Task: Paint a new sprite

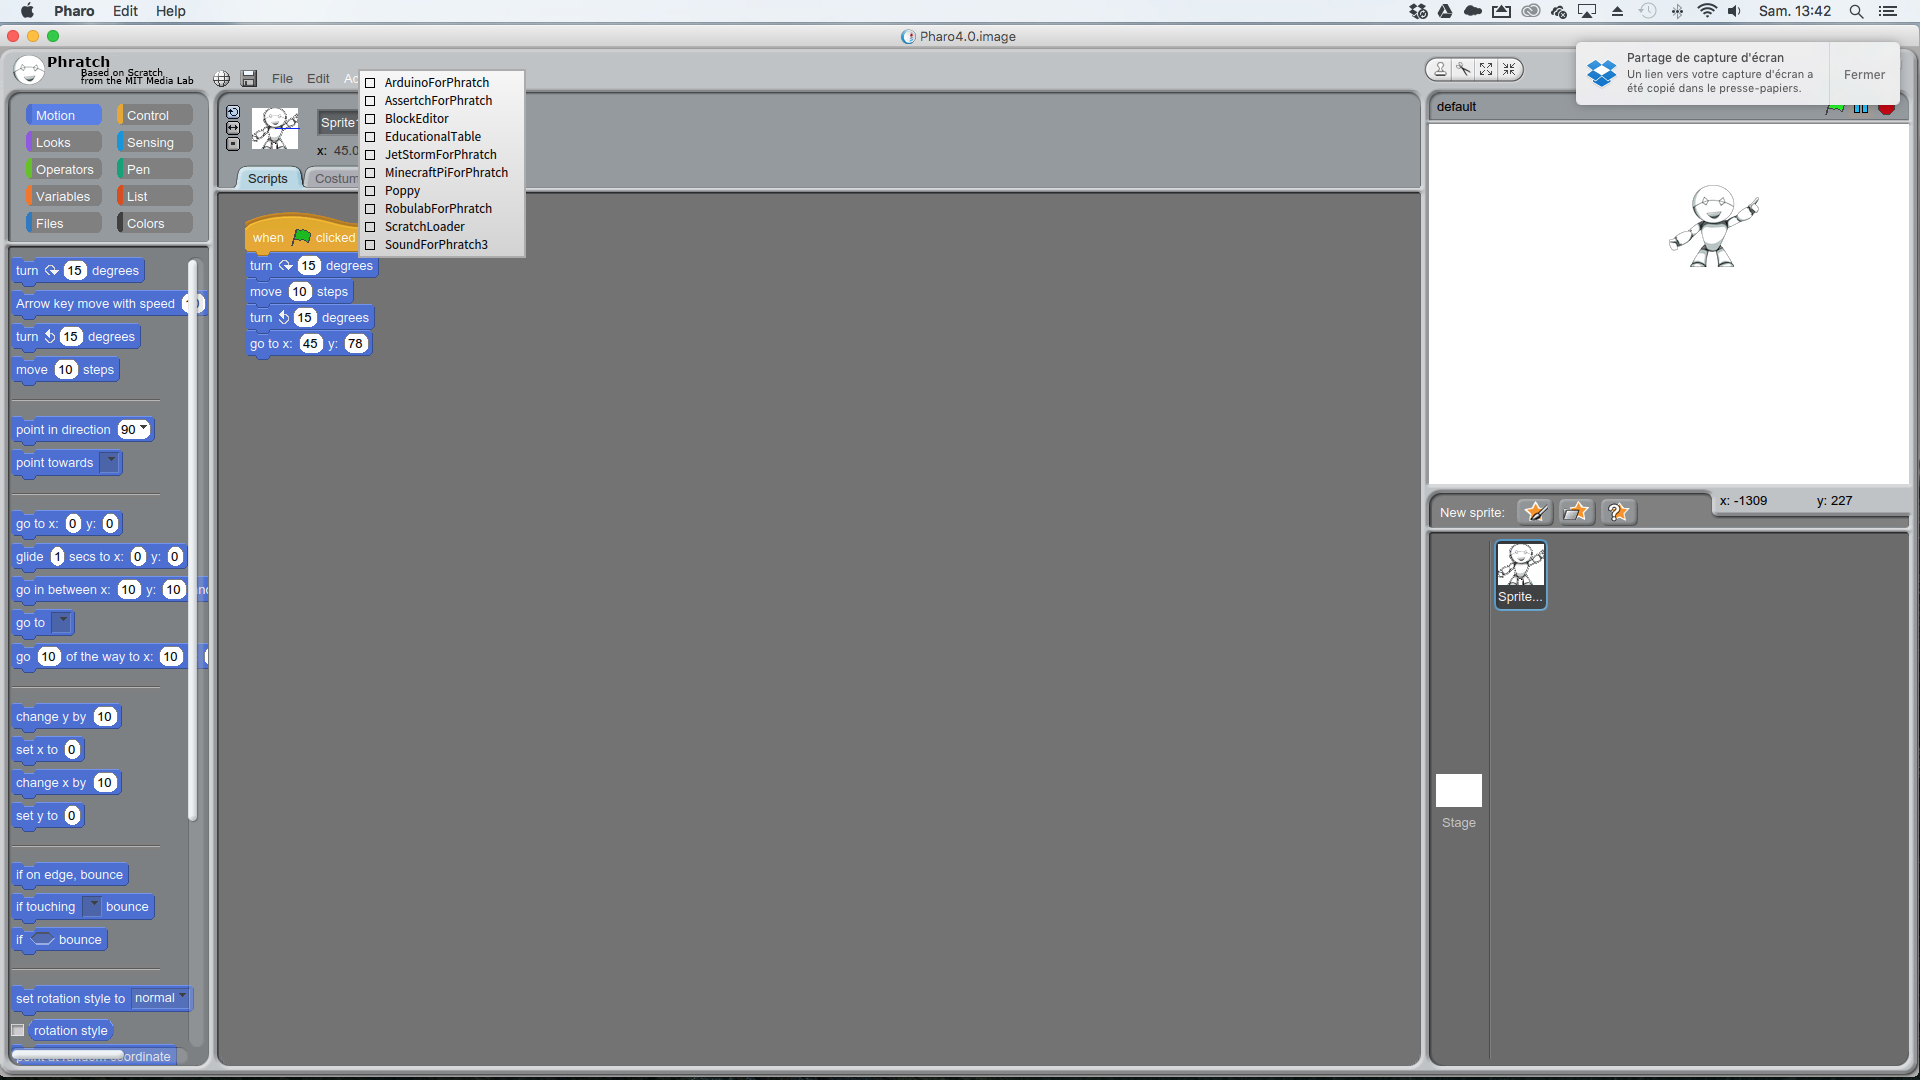Action: pyautogui.click(x=1535, y=512)
